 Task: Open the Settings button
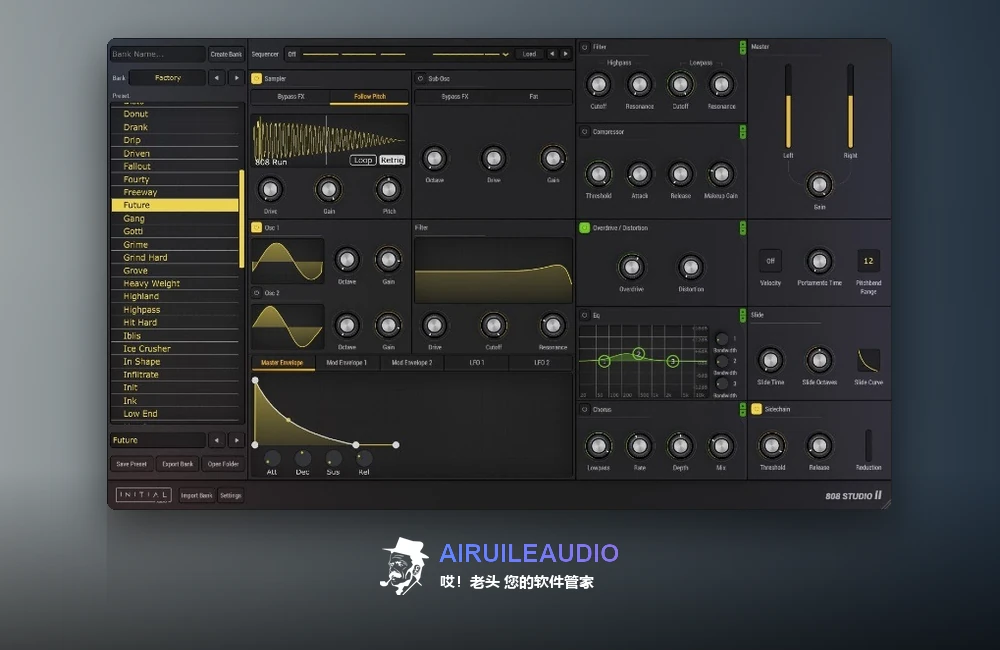point(231,496)
